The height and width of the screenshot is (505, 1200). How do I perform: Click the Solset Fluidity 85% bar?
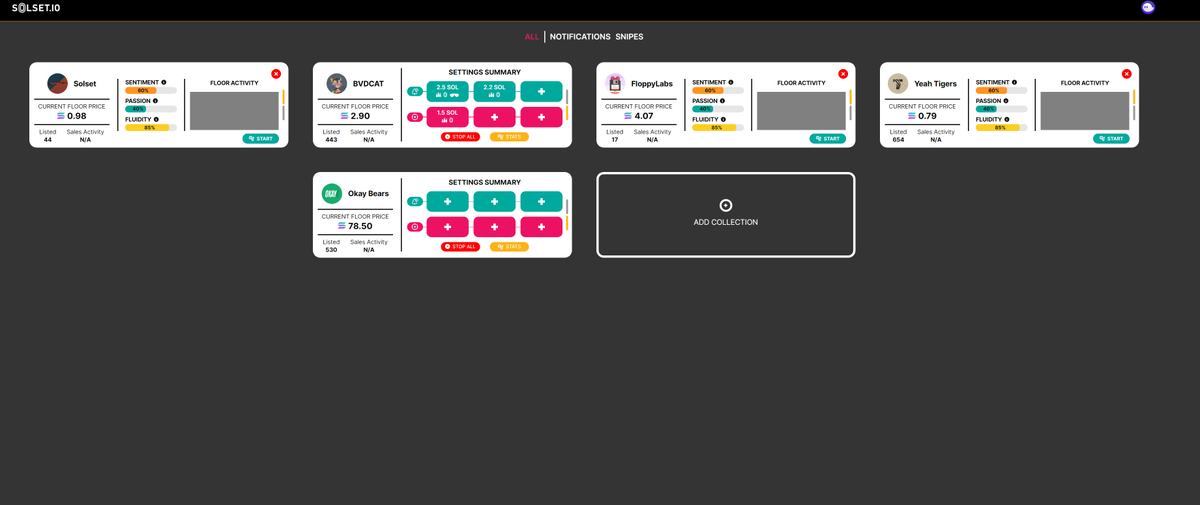tap(151, 128)
